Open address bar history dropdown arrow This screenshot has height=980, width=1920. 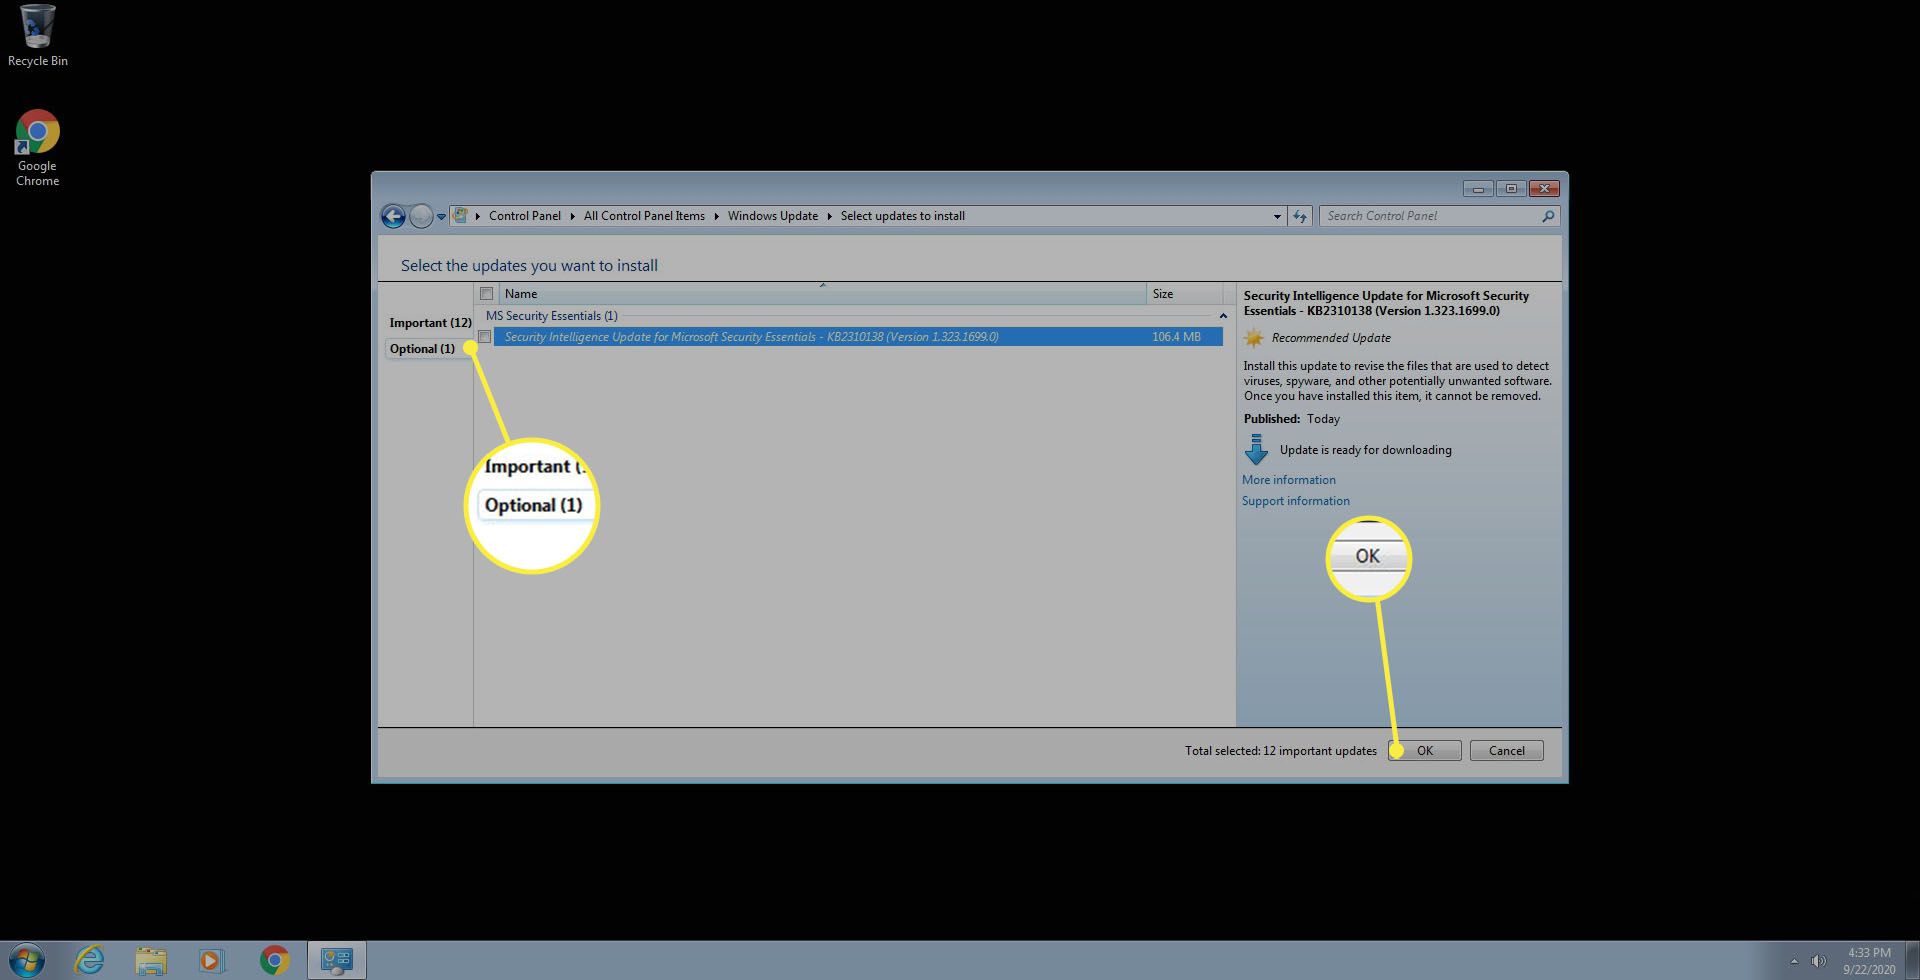click(1277, 216)
